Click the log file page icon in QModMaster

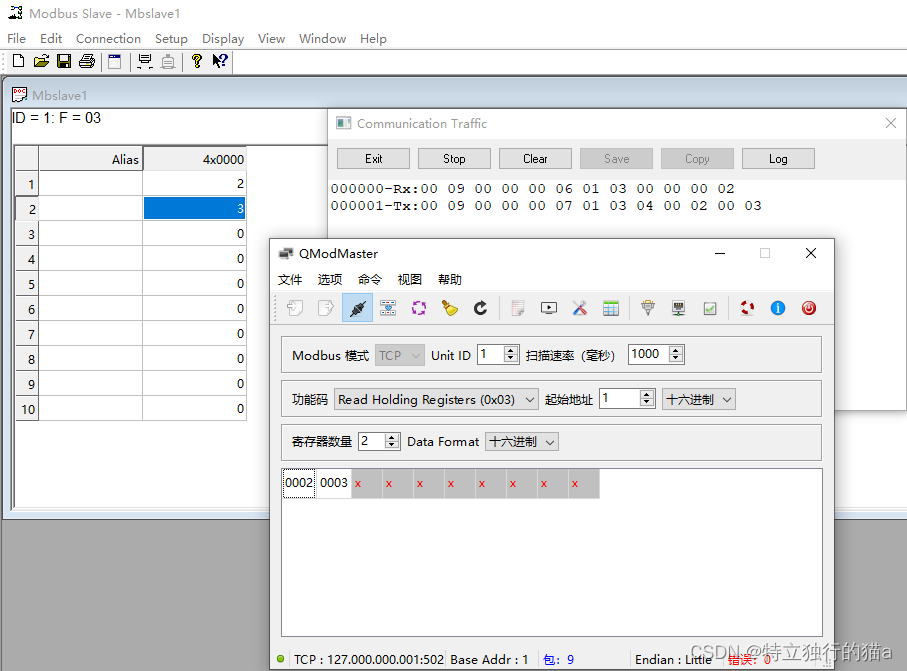(518, 308)
